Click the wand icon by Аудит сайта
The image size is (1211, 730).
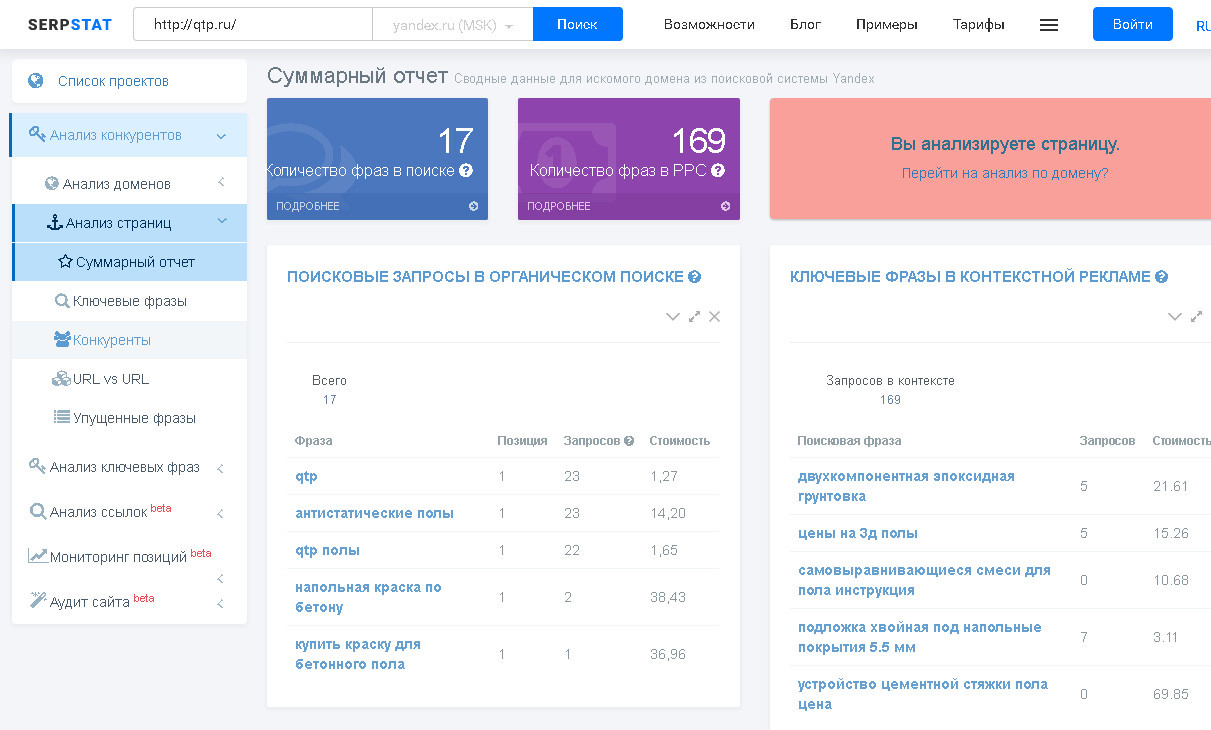(x=38, y=601)
